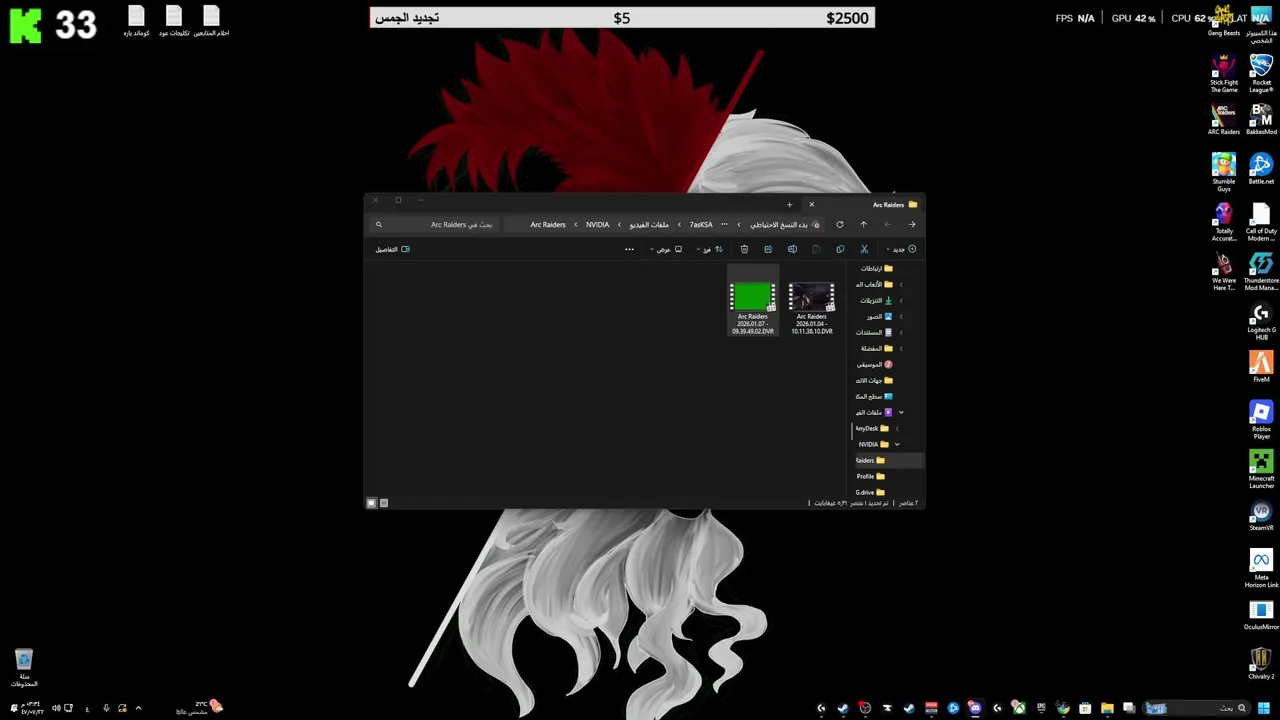Click the Cut scissors icon in Explorer toolbar

pos(864,249)
